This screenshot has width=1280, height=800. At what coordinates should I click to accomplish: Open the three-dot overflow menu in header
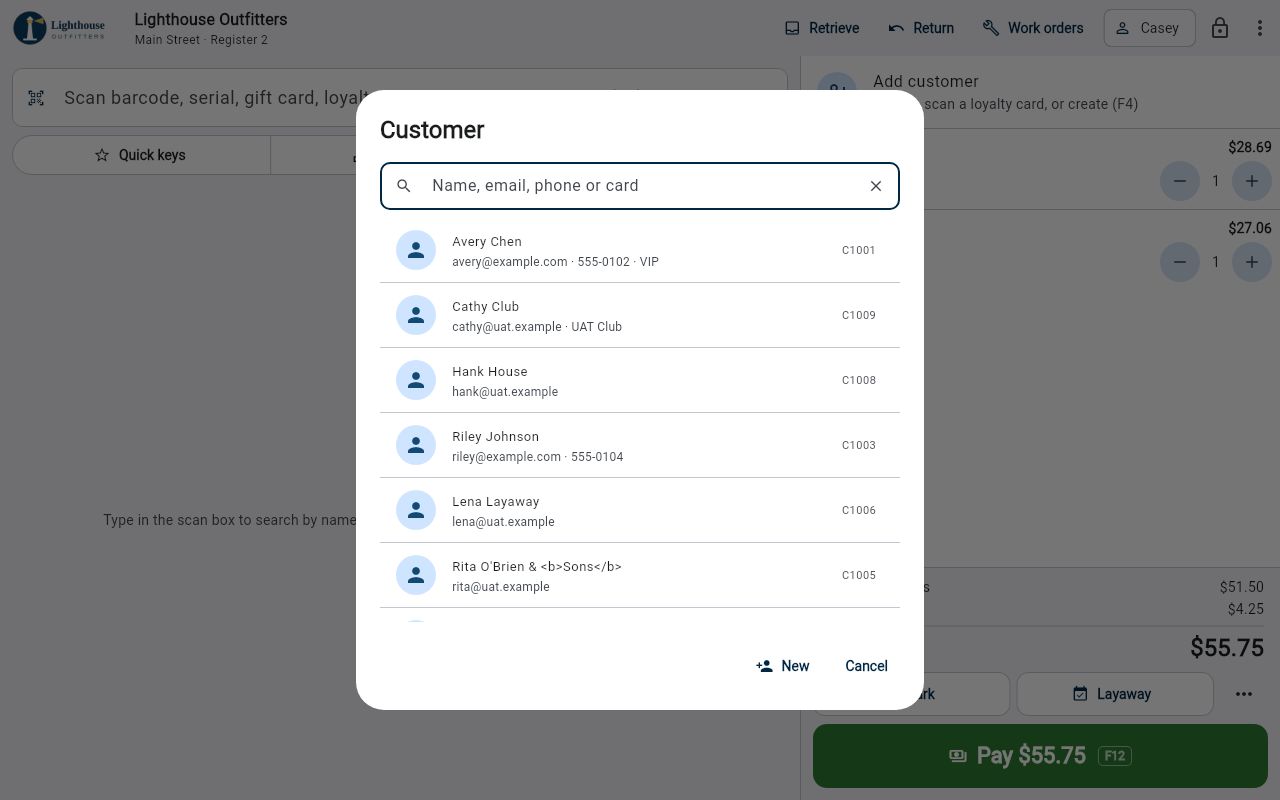coord(1260,28)
